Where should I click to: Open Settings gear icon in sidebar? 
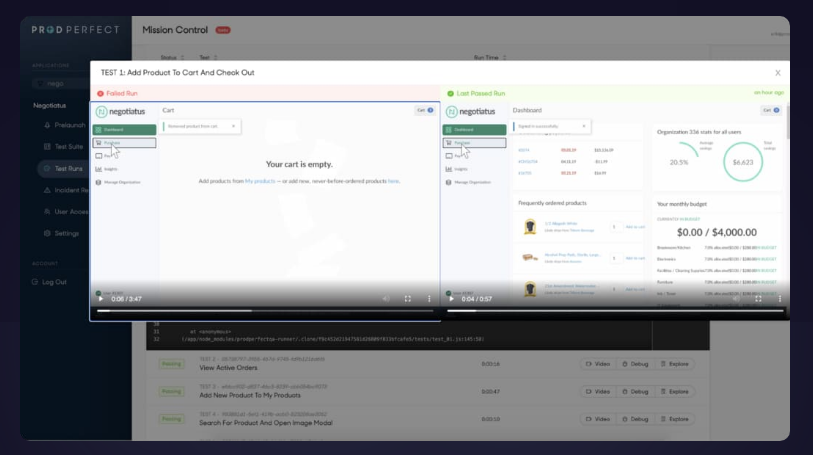pos(47,234)
